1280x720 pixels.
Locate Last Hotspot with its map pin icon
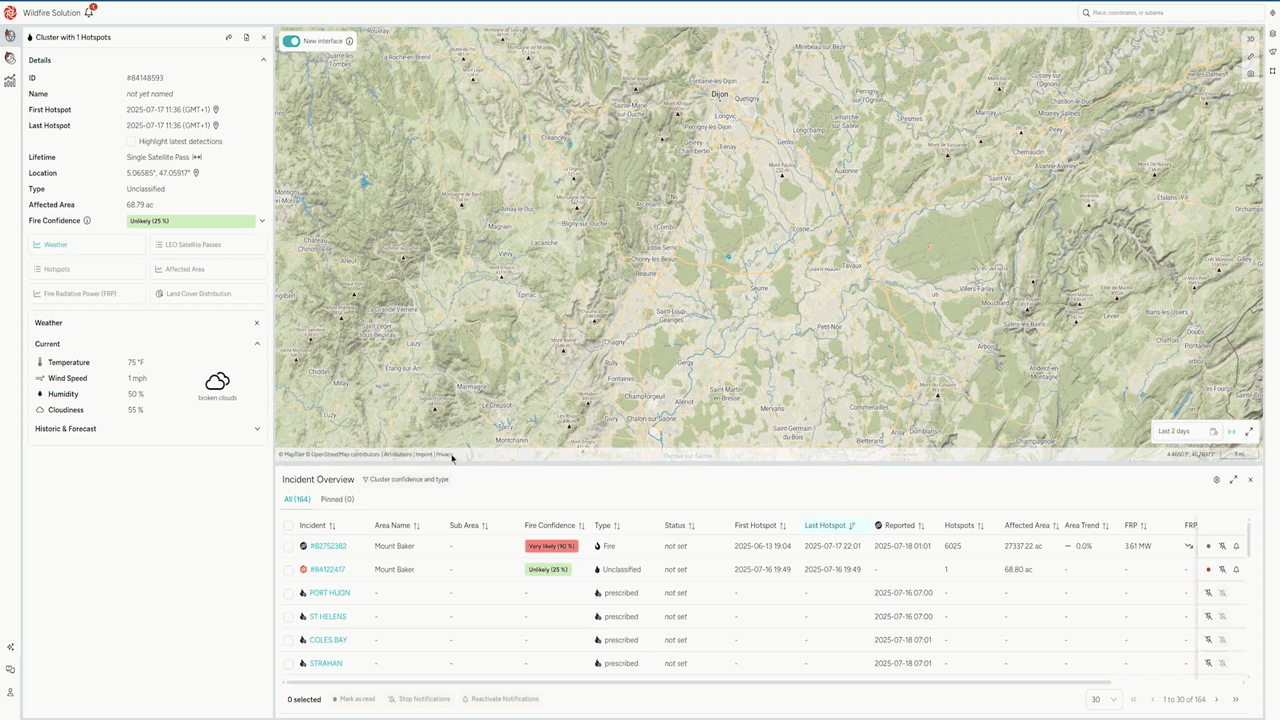[216, 126]
